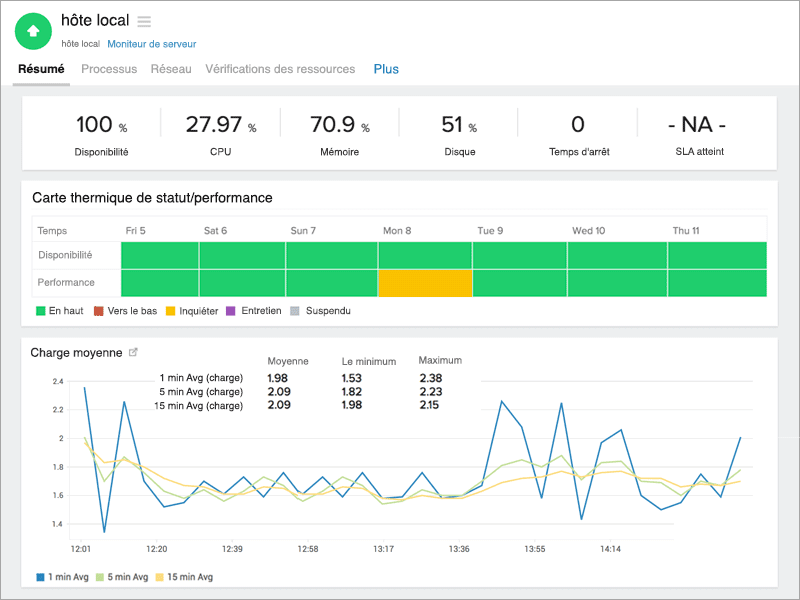Image resolution: width=800 pixels, height=600 pixels.
Task: Click the green up-status arrow icon
Action: (x=33, y=31)
